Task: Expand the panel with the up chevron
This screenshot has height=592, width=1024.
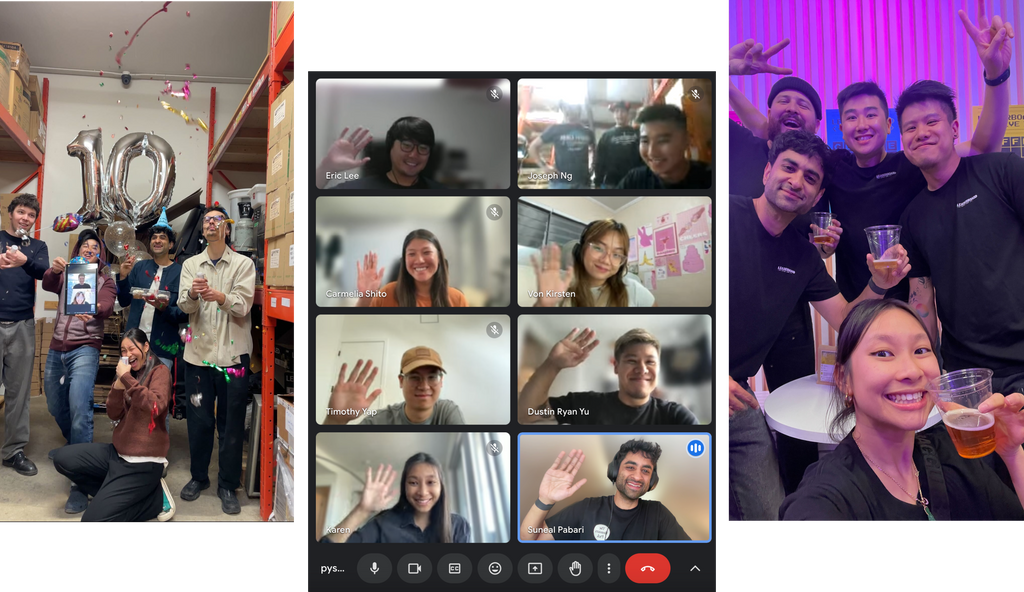Action: click(x=695, y=568)
